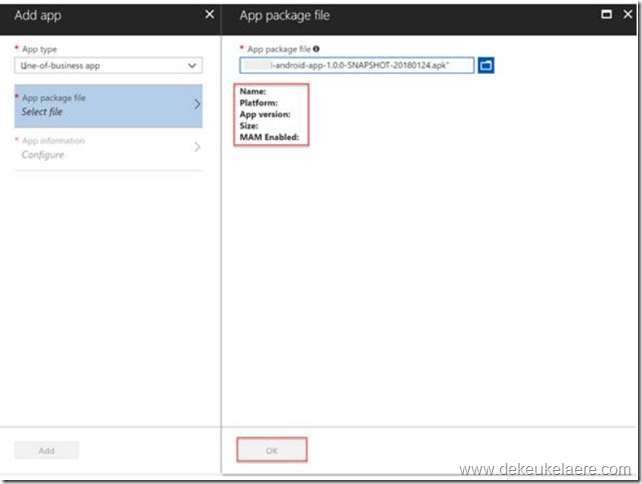642x484 pixels.
Task: Click the Platform label
Action: 258,103
